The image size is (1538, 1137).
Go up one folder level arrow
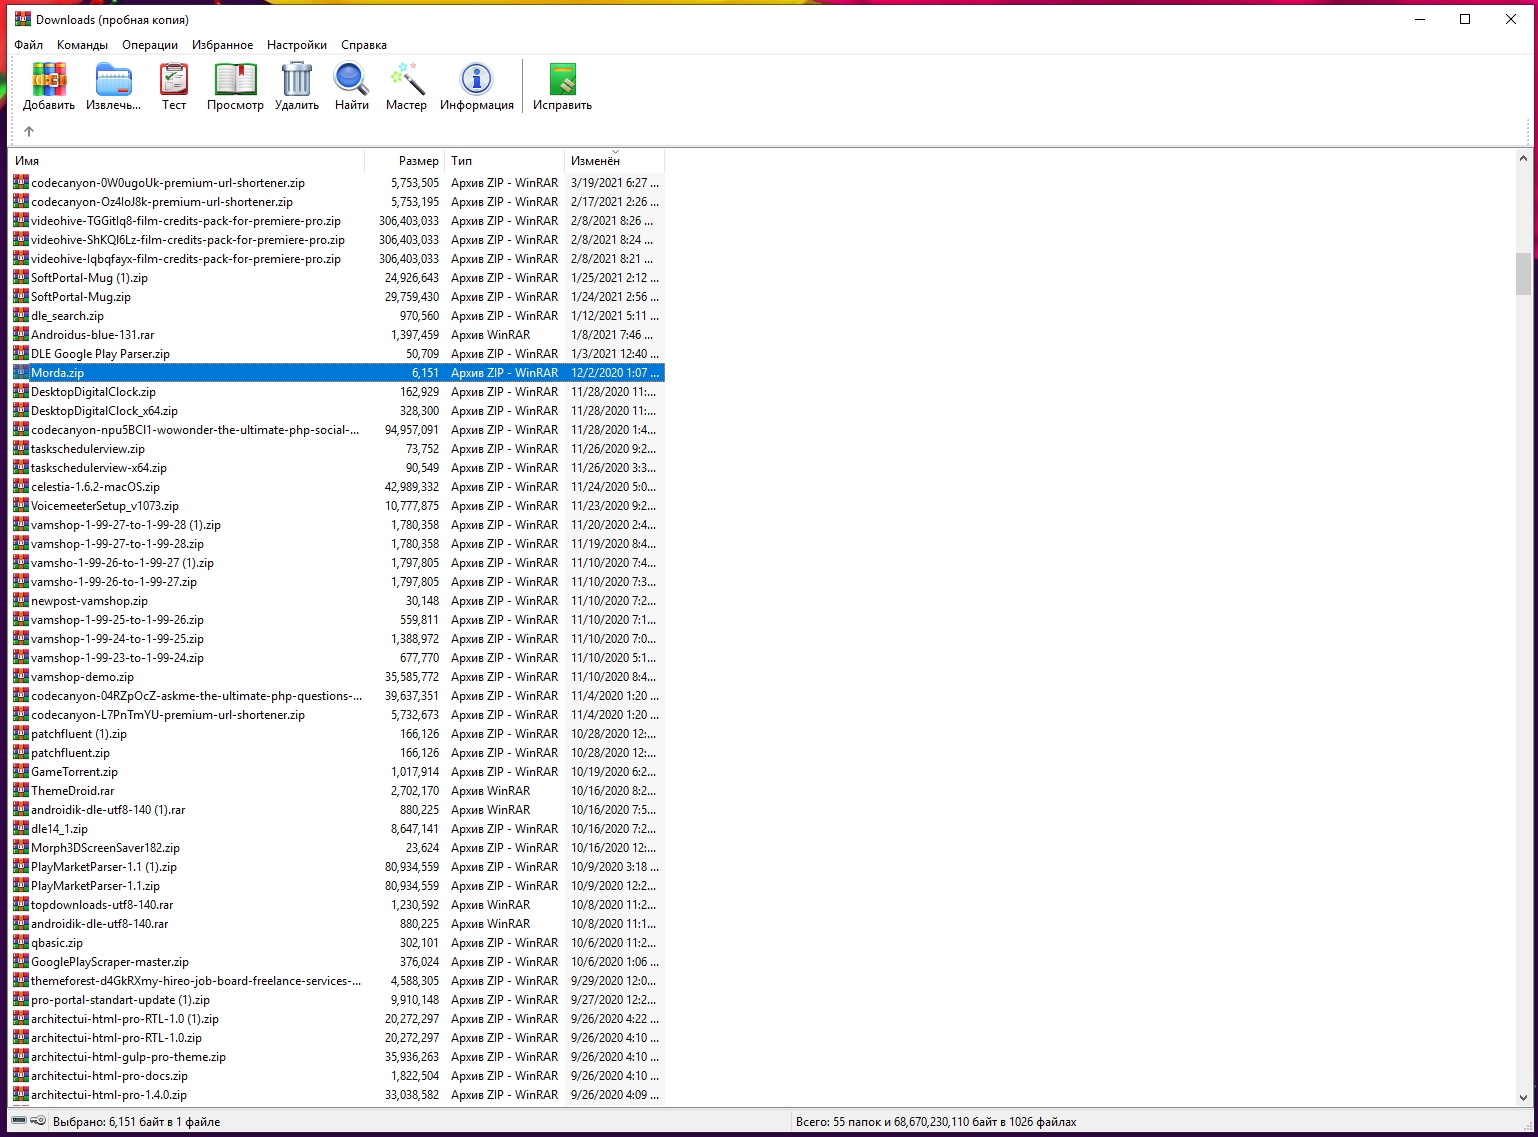(29, 131)
